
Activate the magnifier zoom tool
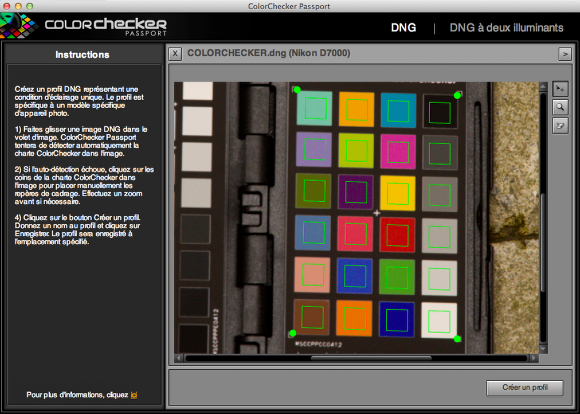pos(560,108)
